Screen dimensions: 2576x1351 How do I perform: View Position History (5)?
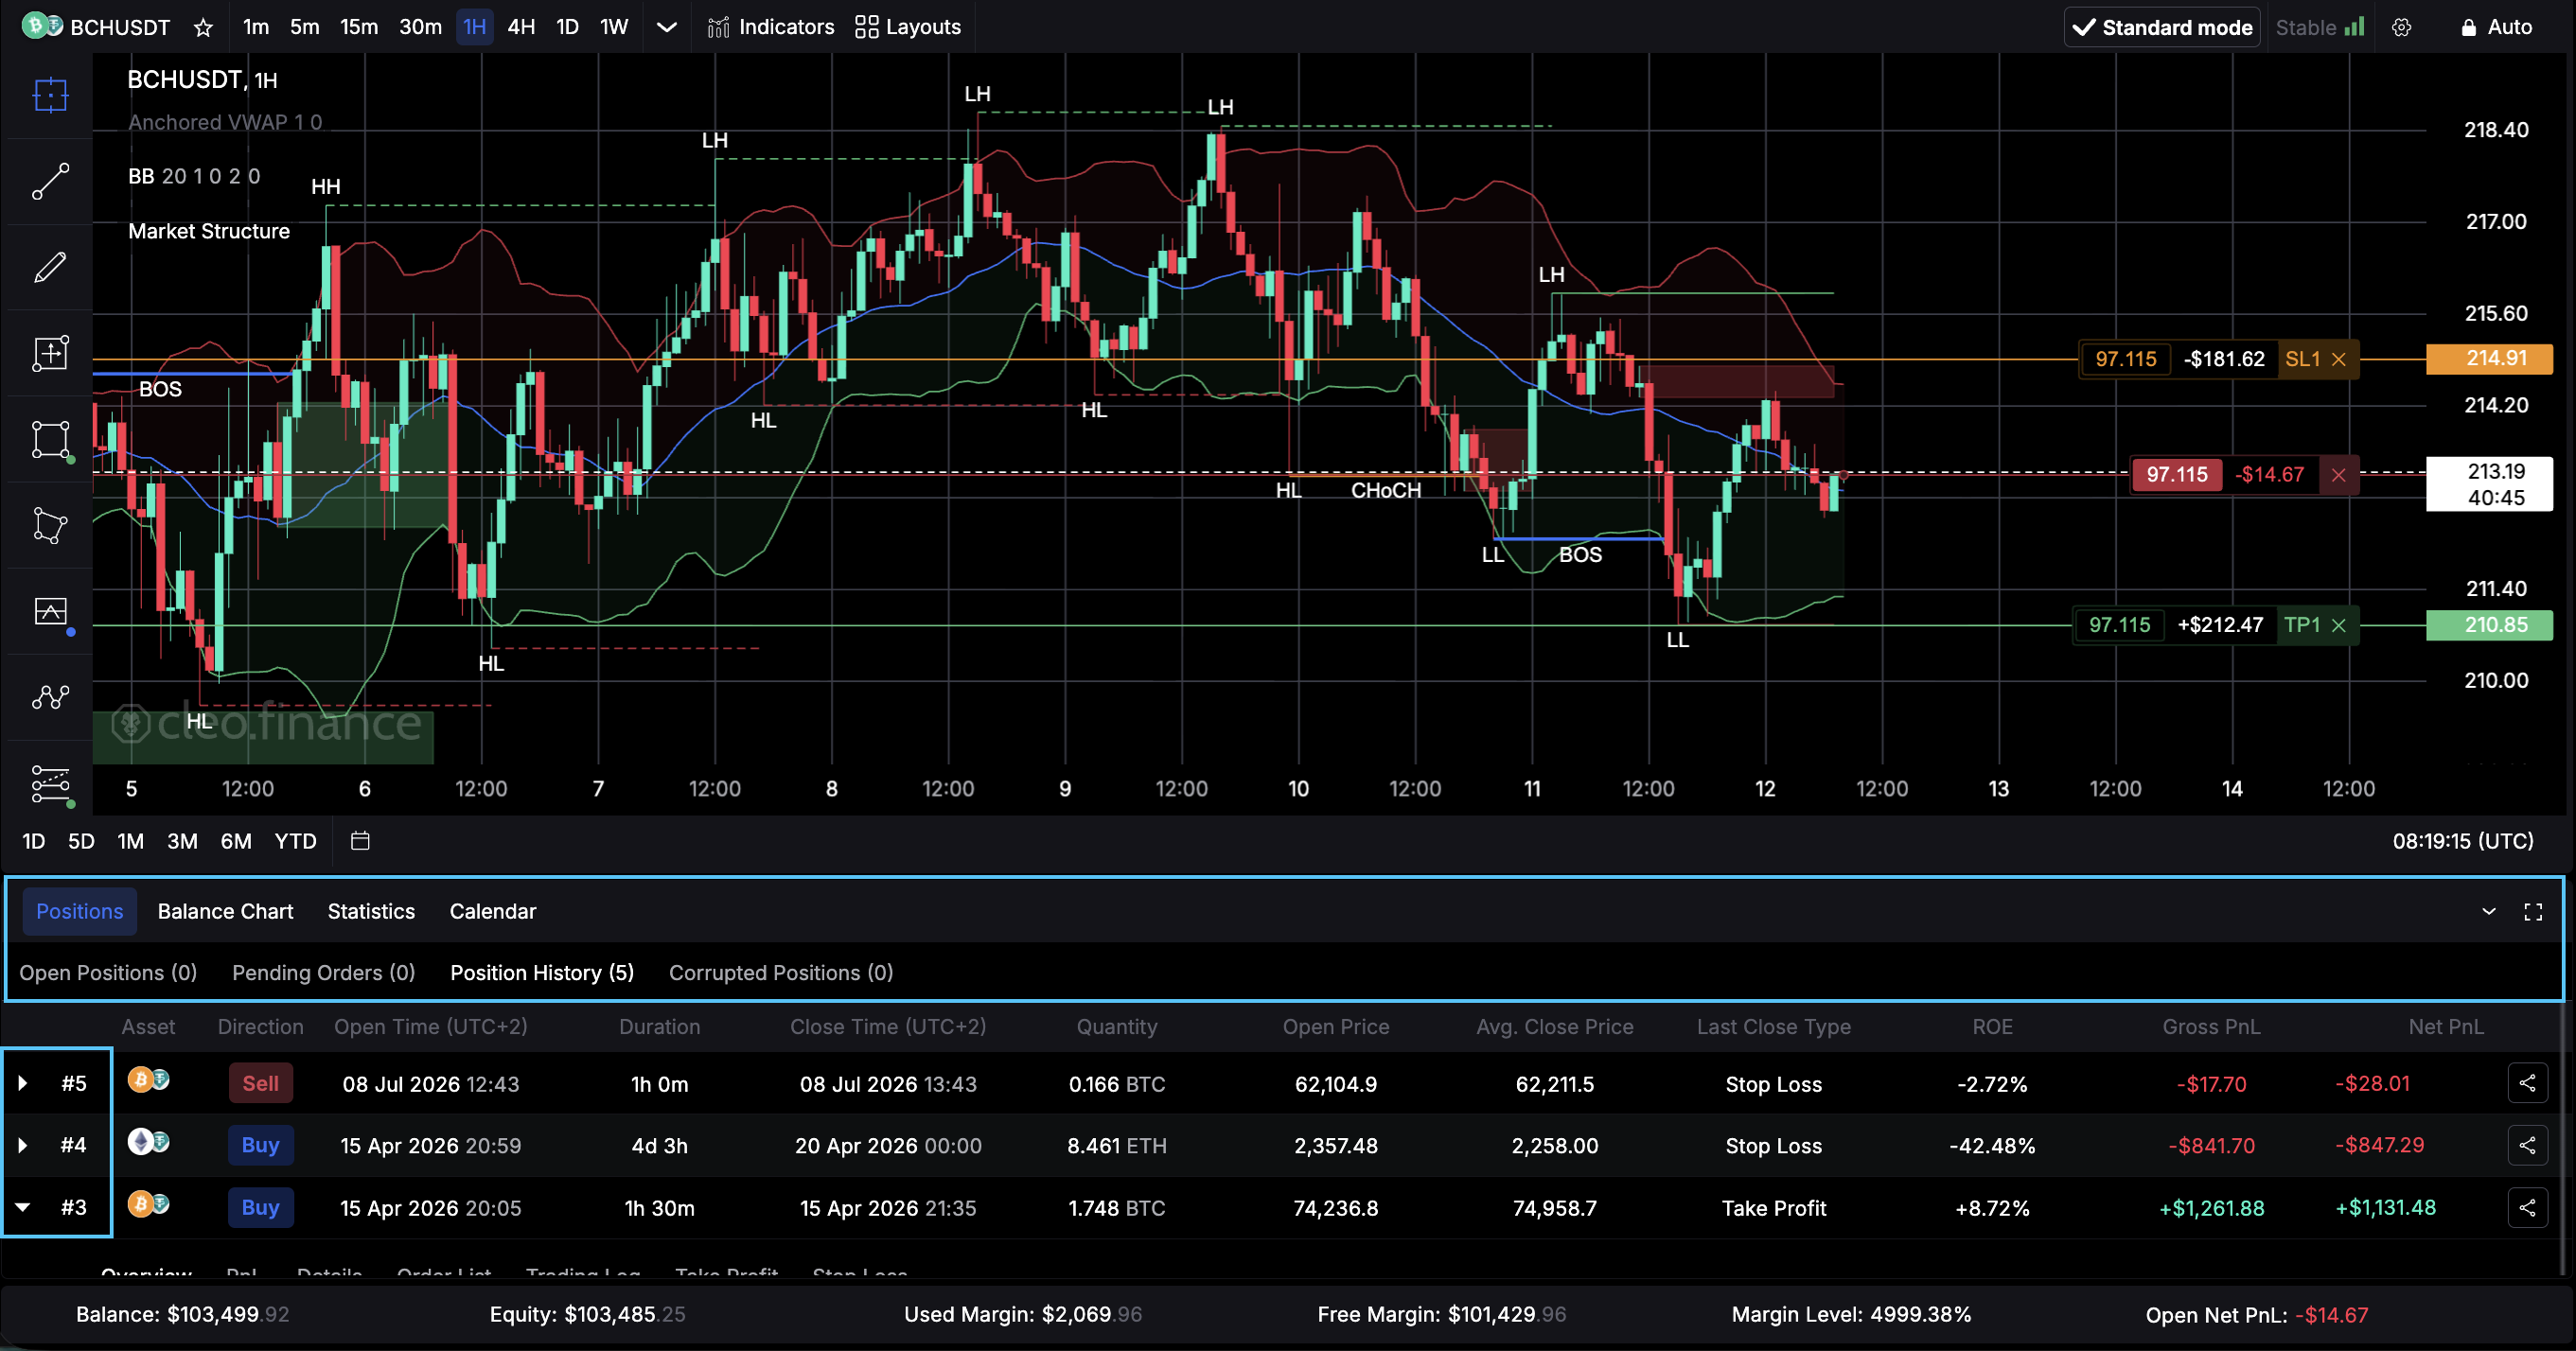[542, 972]
